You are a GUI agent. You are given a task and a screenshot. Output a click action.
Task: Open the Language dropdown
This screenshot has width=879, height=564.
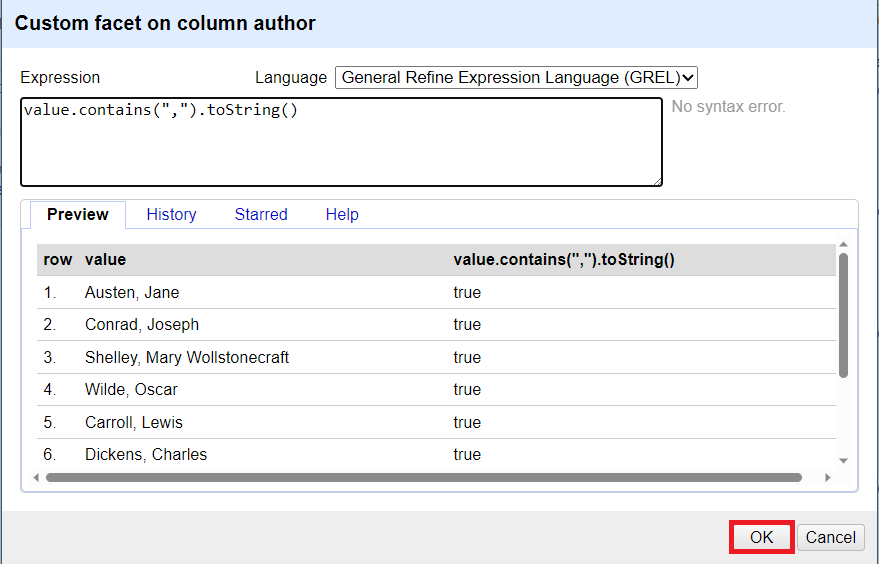point(516,78)
